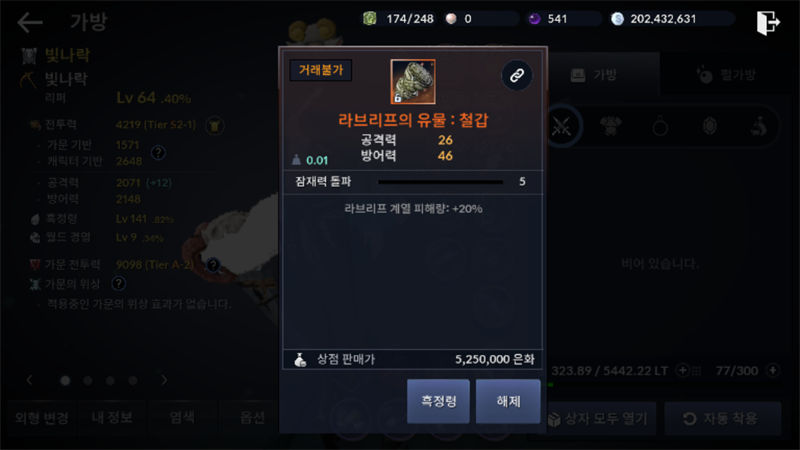Select the ring accessory filter icon
Viewport: 800px width, 450px height.
point(660,126)
